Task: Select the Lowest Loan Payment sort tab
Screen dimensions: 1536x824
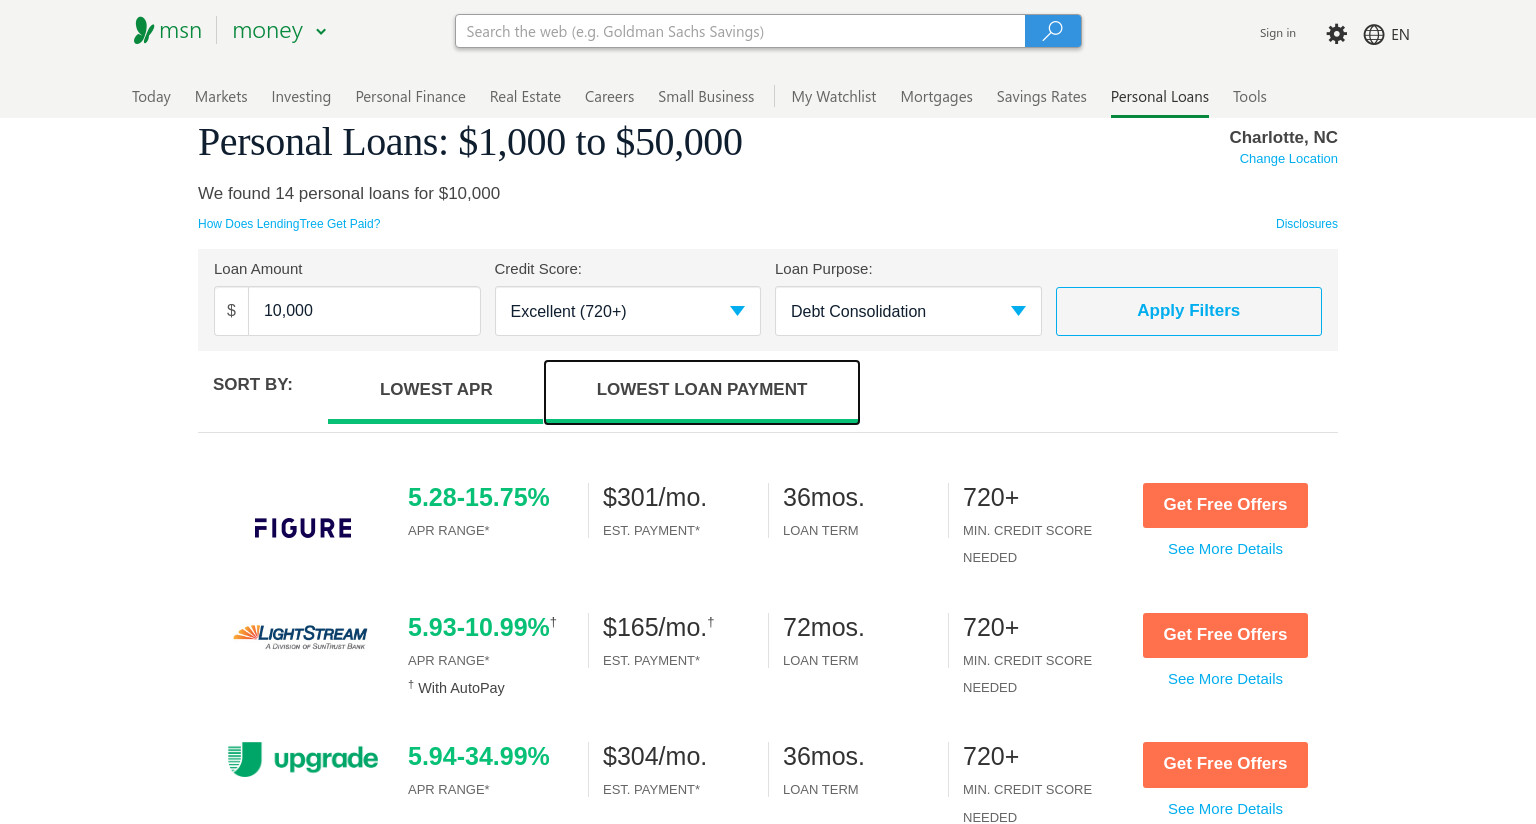Action: click(x=702, y=391)
